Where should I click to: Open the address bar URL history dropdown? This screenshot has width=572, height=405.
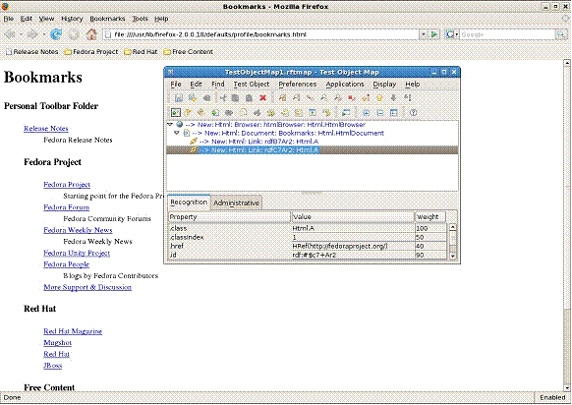click(x=424, y=34)
